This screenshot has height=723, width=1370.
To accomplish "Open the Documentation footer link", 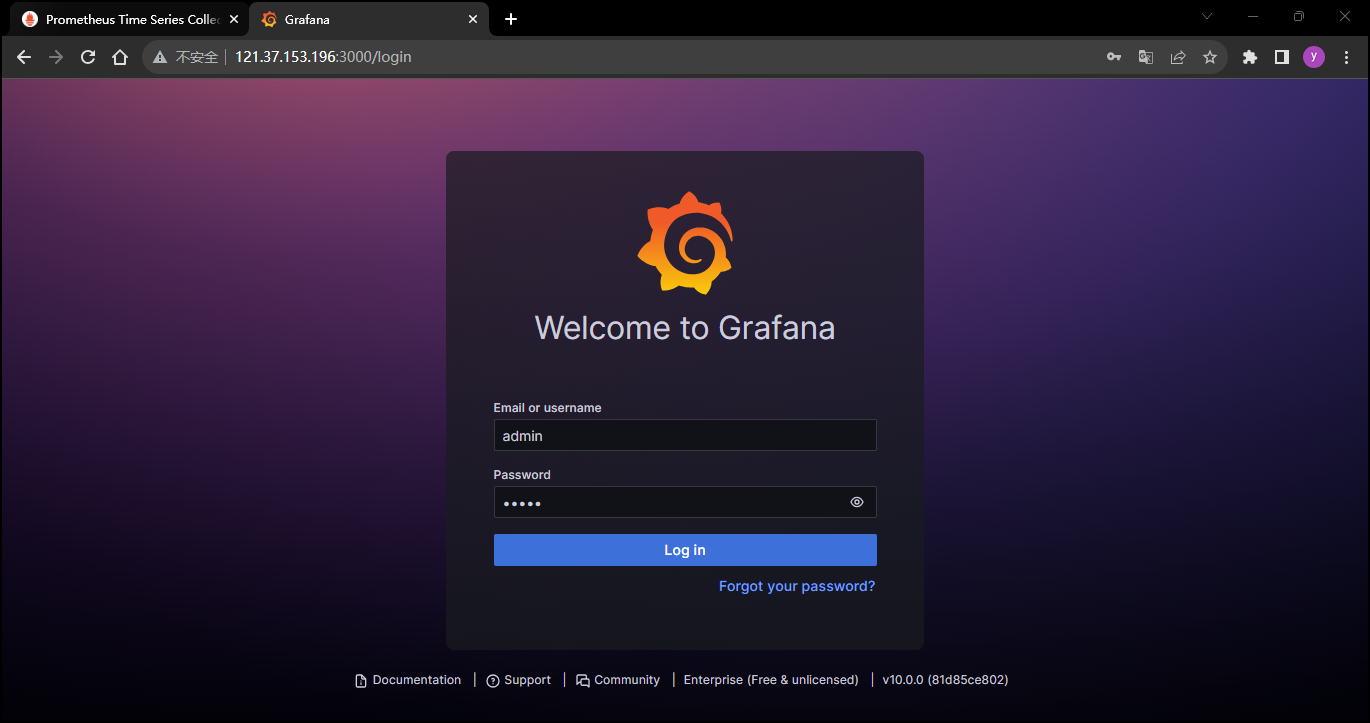I will coord(408,680).
